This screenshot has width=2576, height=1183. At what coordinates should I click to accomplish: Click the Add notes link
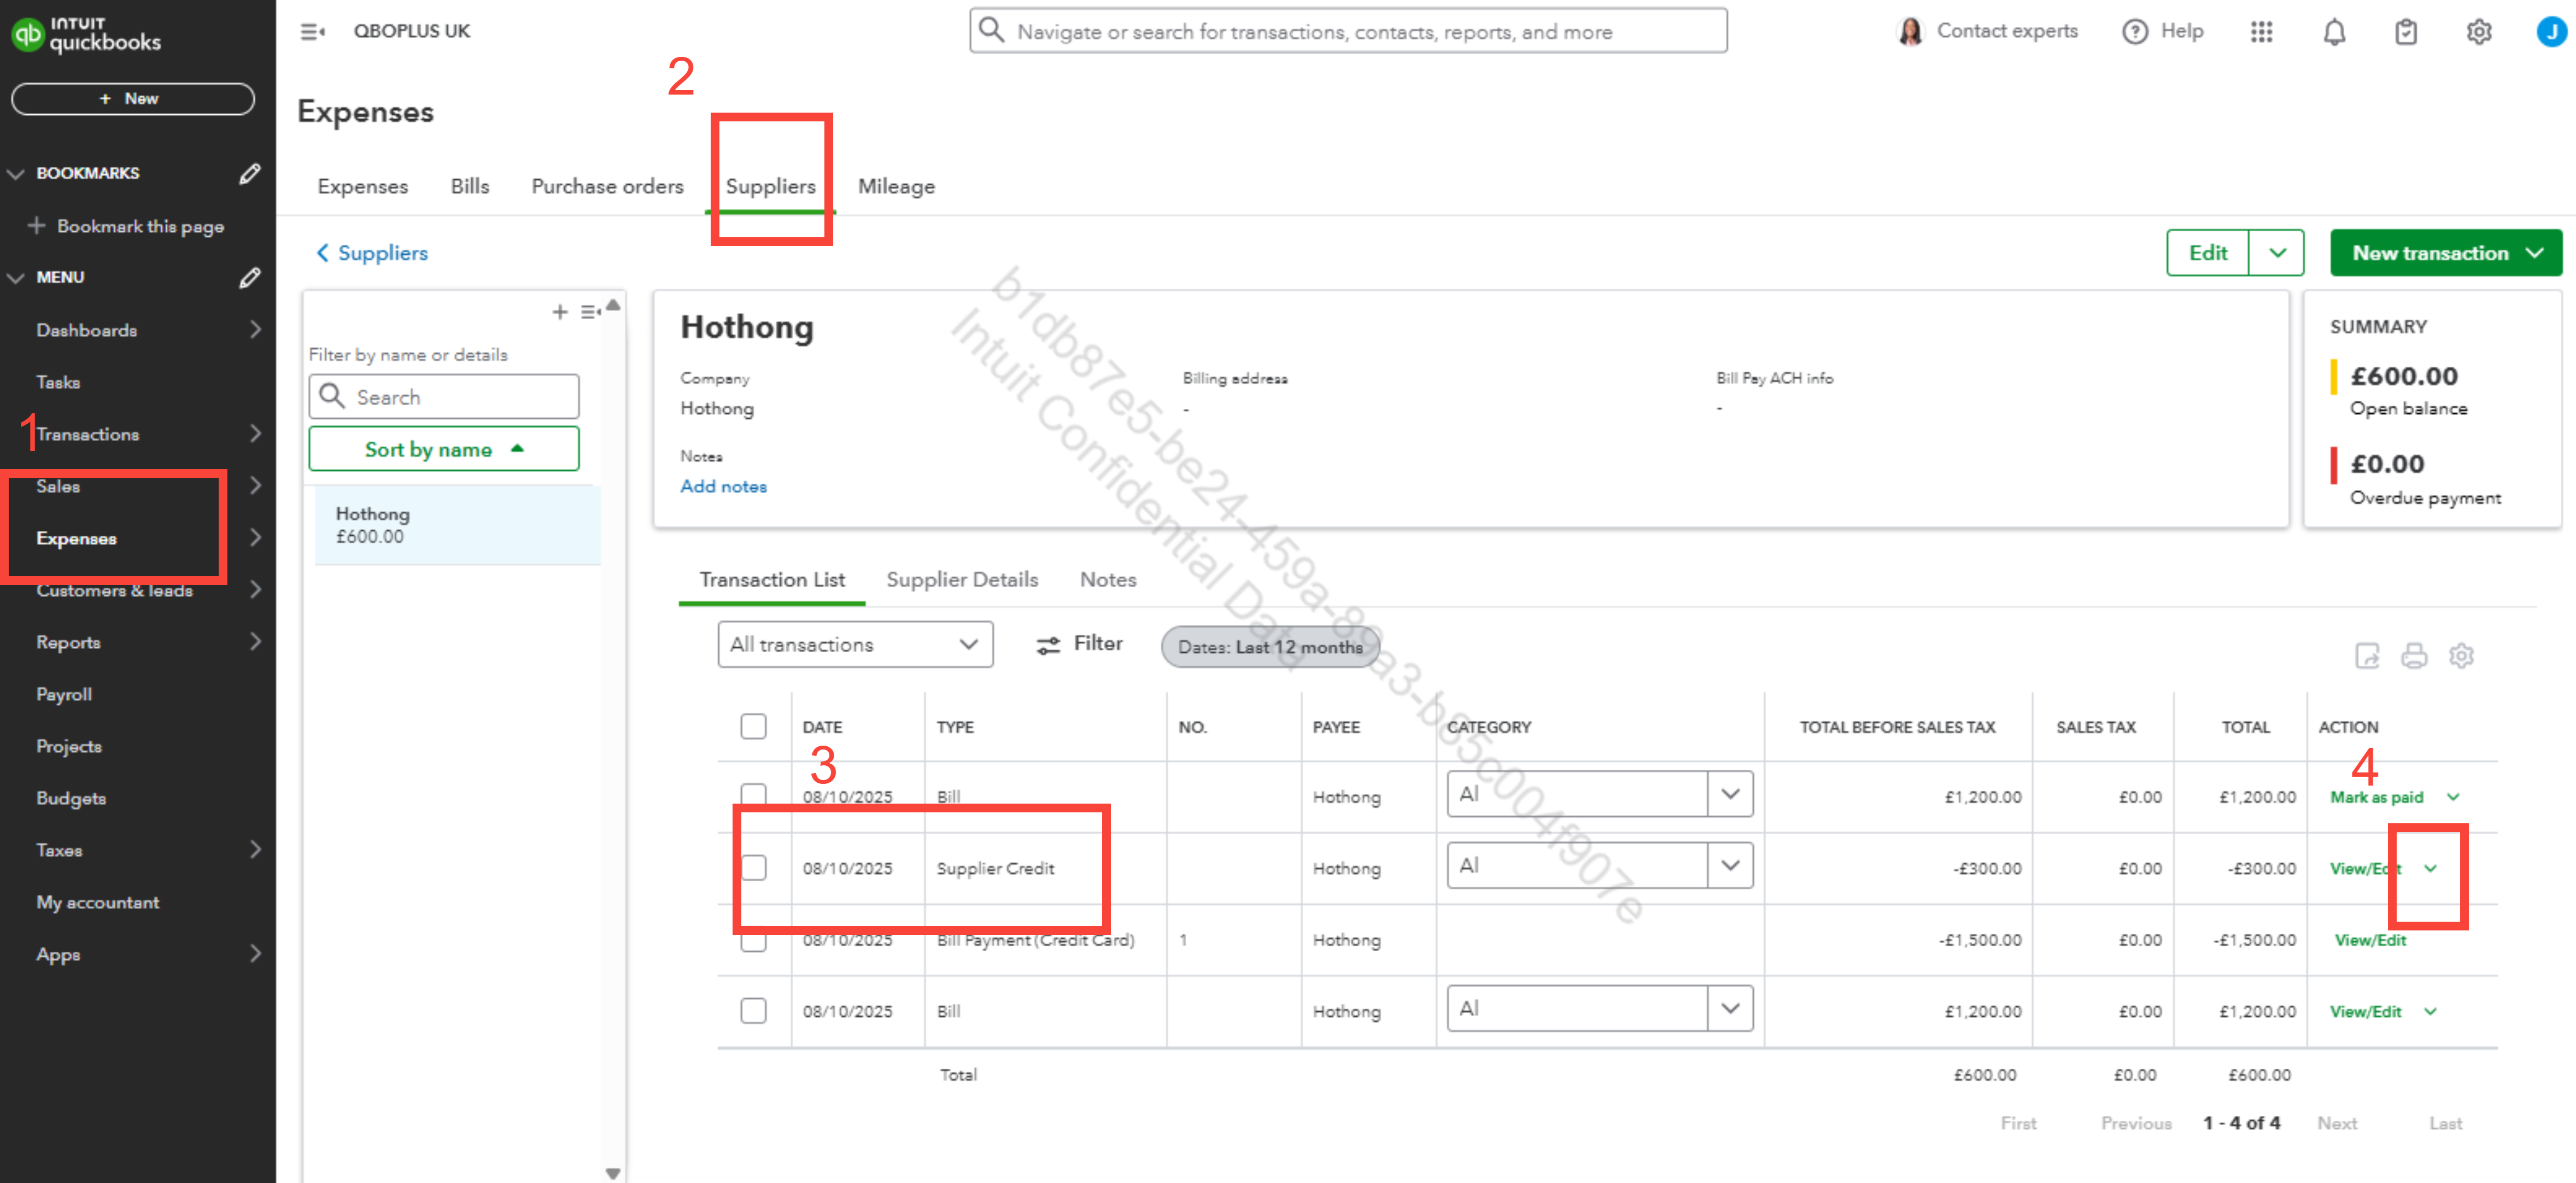pos(723,486)
